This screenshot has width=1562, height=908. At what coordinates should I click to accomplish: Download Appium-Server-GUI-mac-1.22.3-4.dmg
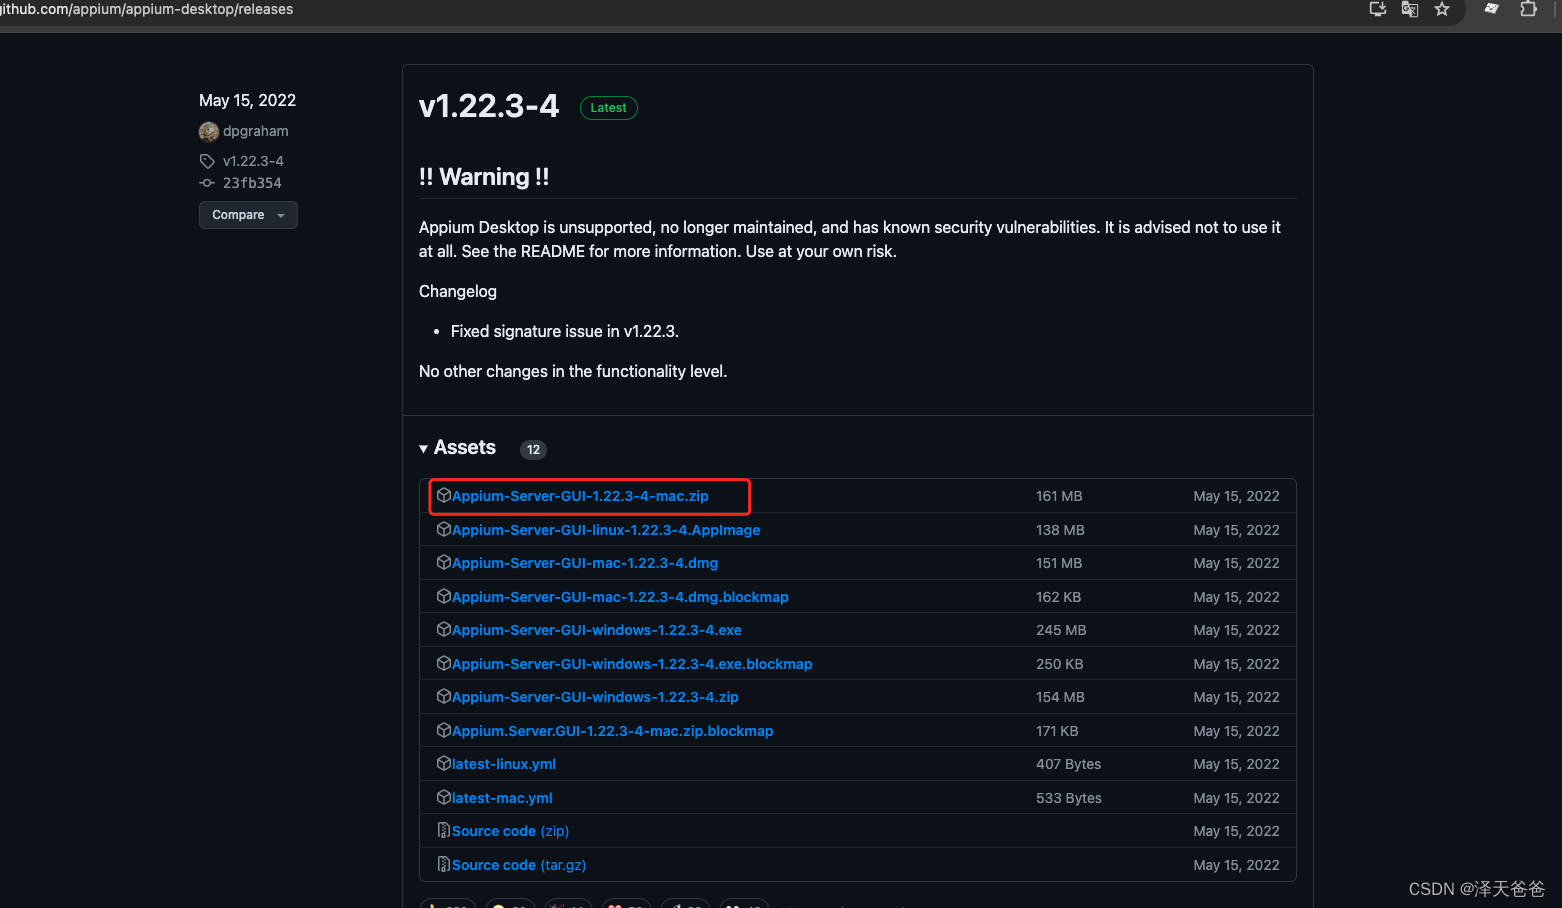(585, 563)
